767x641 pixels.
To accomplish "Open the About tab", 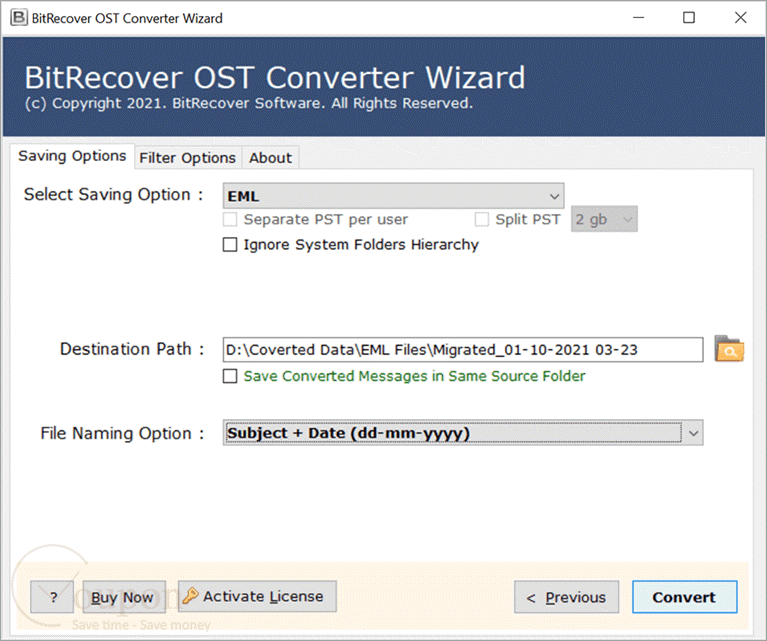I will (x=271, y=158).
